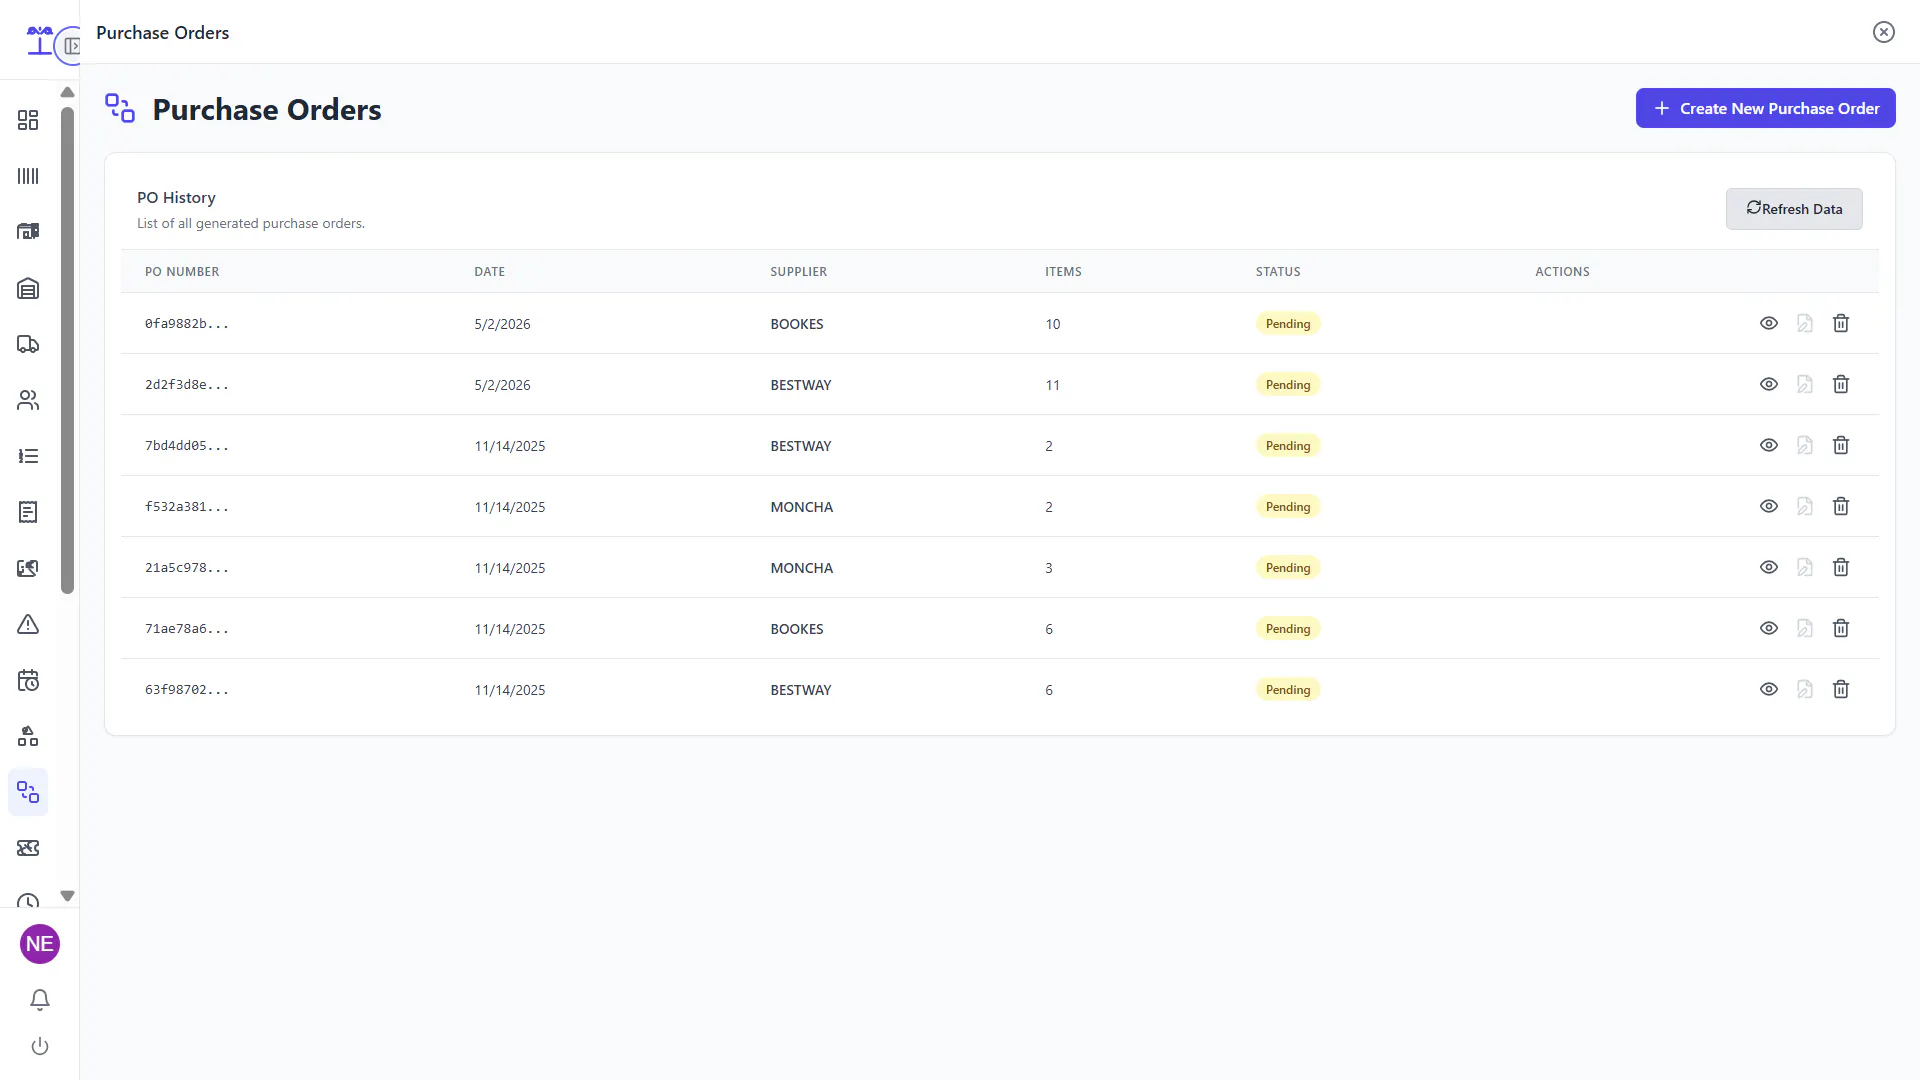
Task: Click document icon for order 0fa9882b
Action: (1805, 323)
